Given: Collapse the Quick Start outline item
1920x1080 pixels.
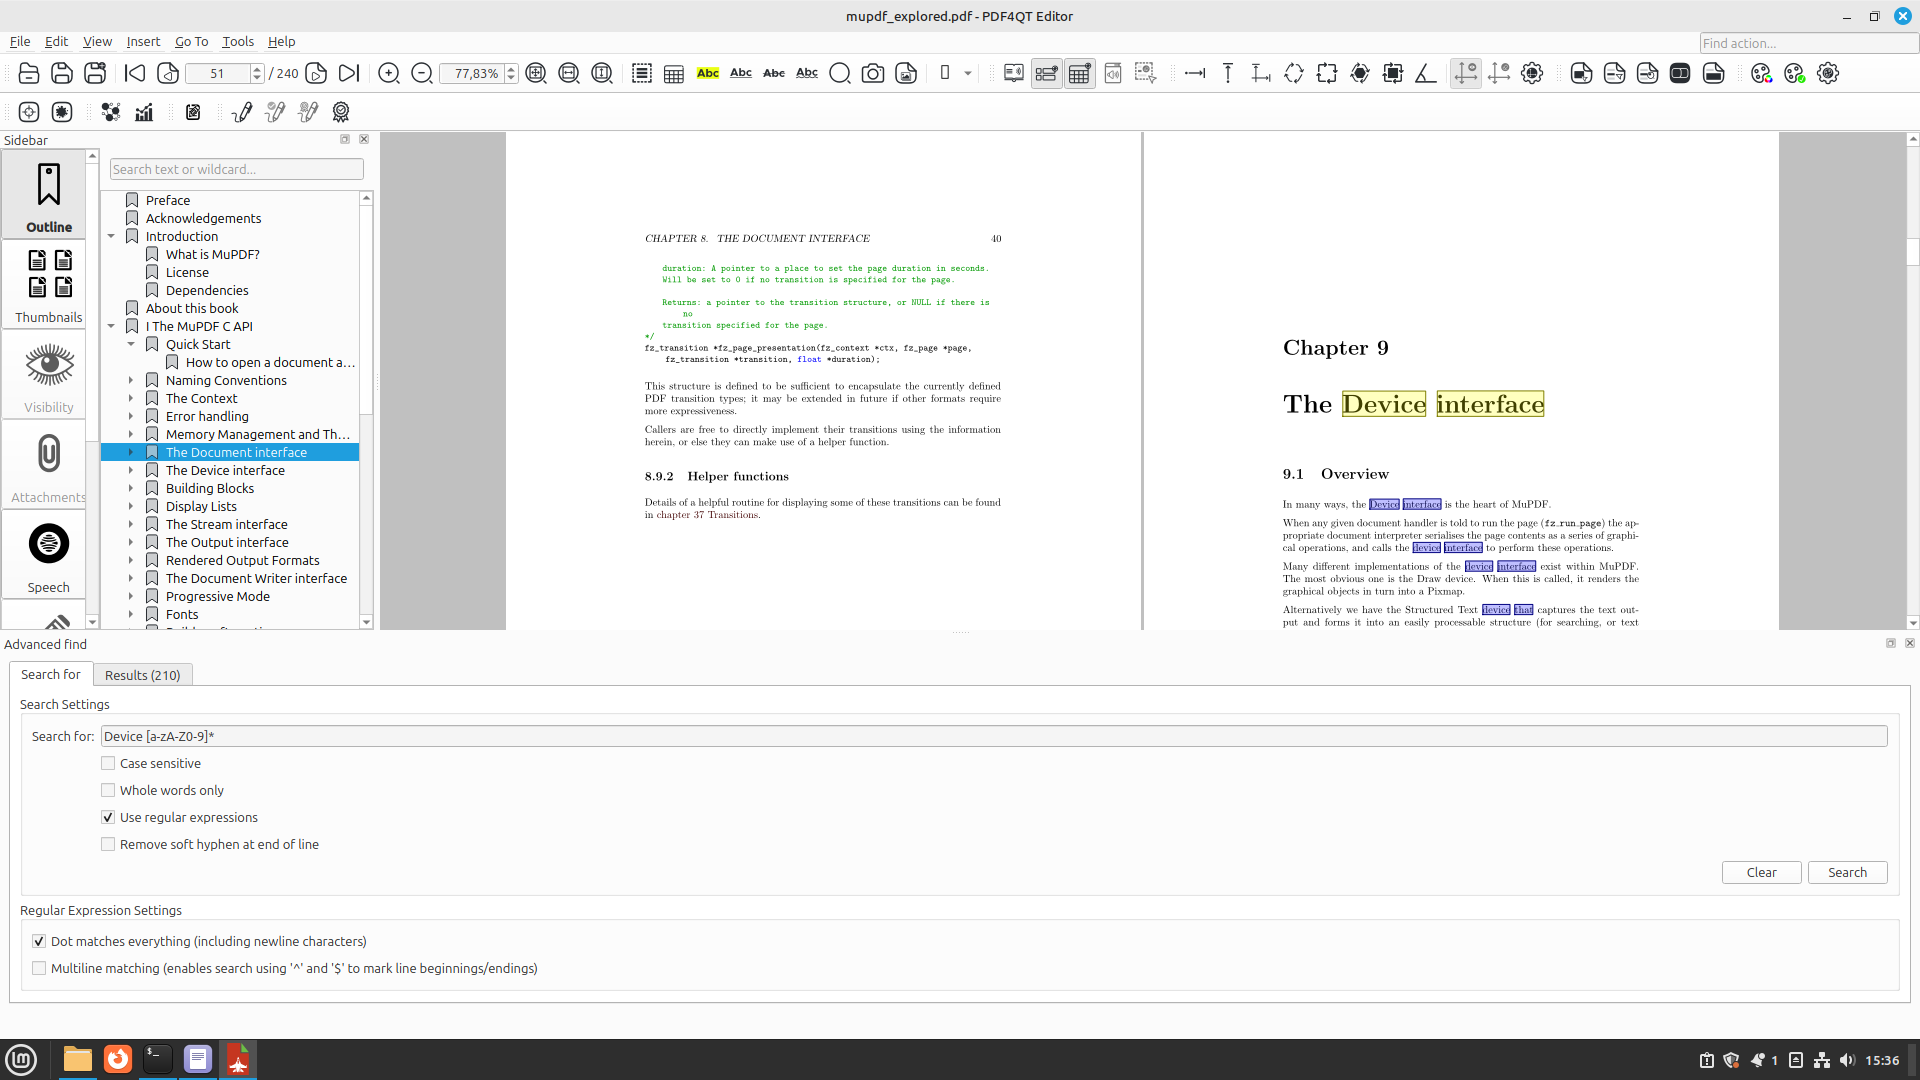Looking at the screenshot, I should (131, 345).
